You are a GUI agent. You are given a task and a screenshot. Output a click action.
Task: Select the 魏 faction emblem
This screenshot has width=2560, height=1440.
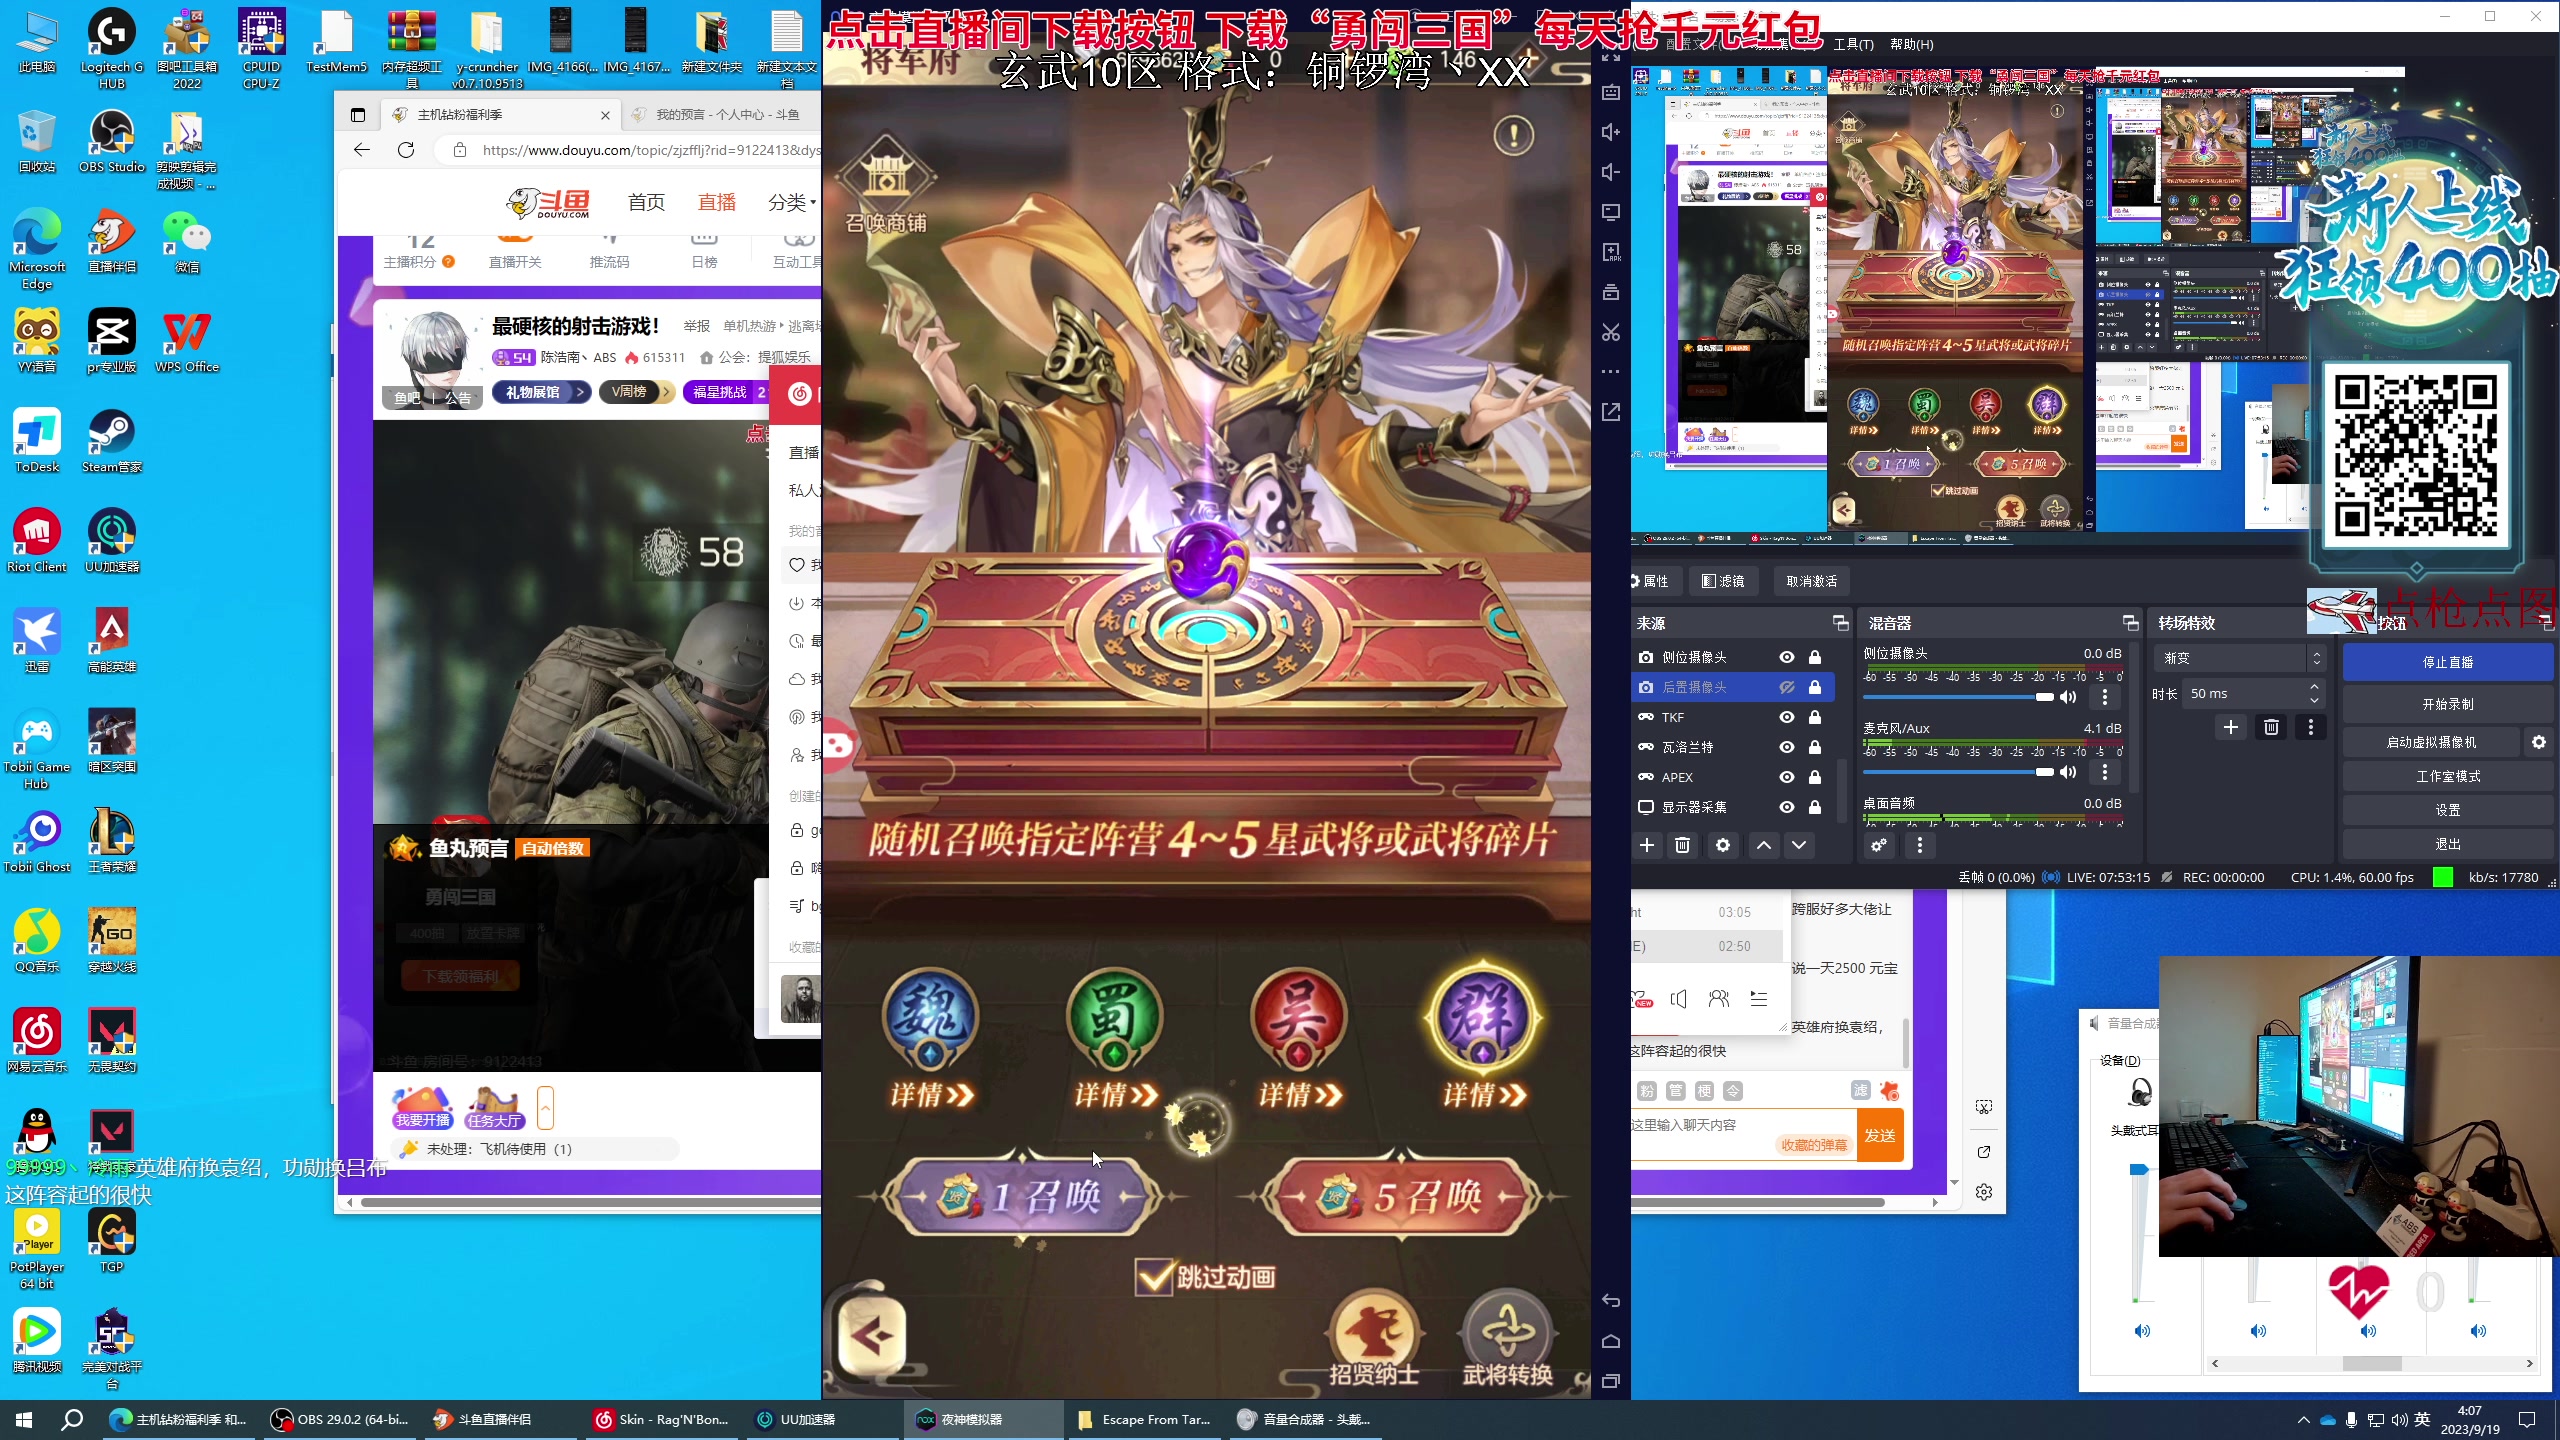931,1017
